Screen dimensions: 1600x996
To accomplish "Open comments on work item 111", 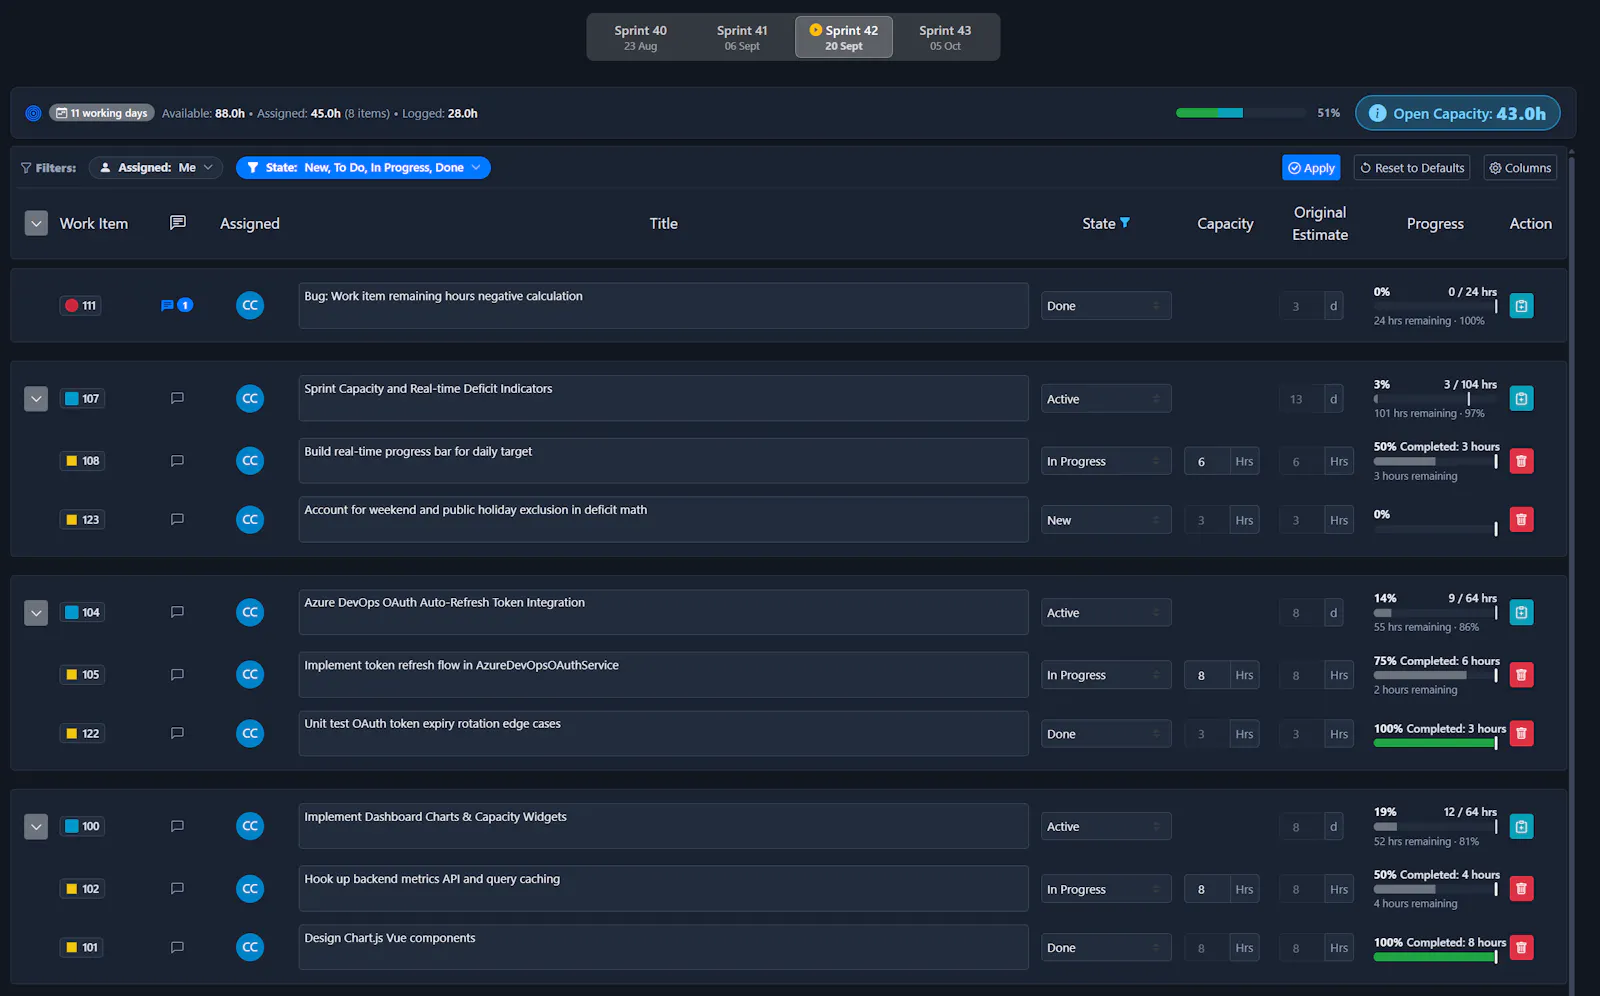I will click(x=176, y=305).
